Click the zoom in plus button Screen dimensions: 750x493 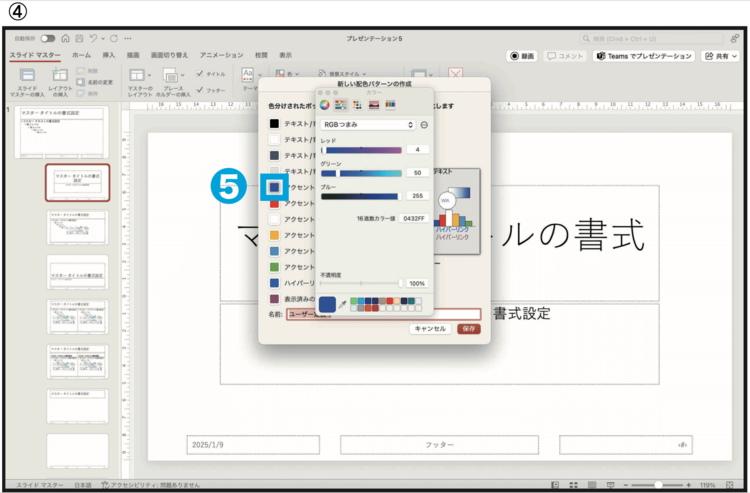pyautogui.click(x=688, y=485)
